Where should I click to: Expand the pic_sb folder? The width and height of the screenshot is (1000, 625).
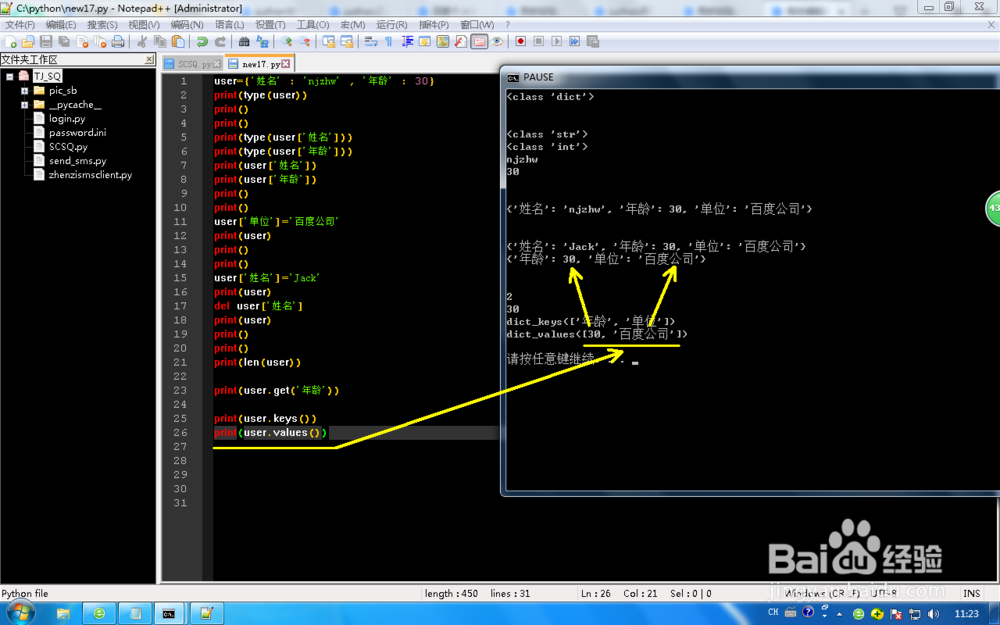(25, 91)
